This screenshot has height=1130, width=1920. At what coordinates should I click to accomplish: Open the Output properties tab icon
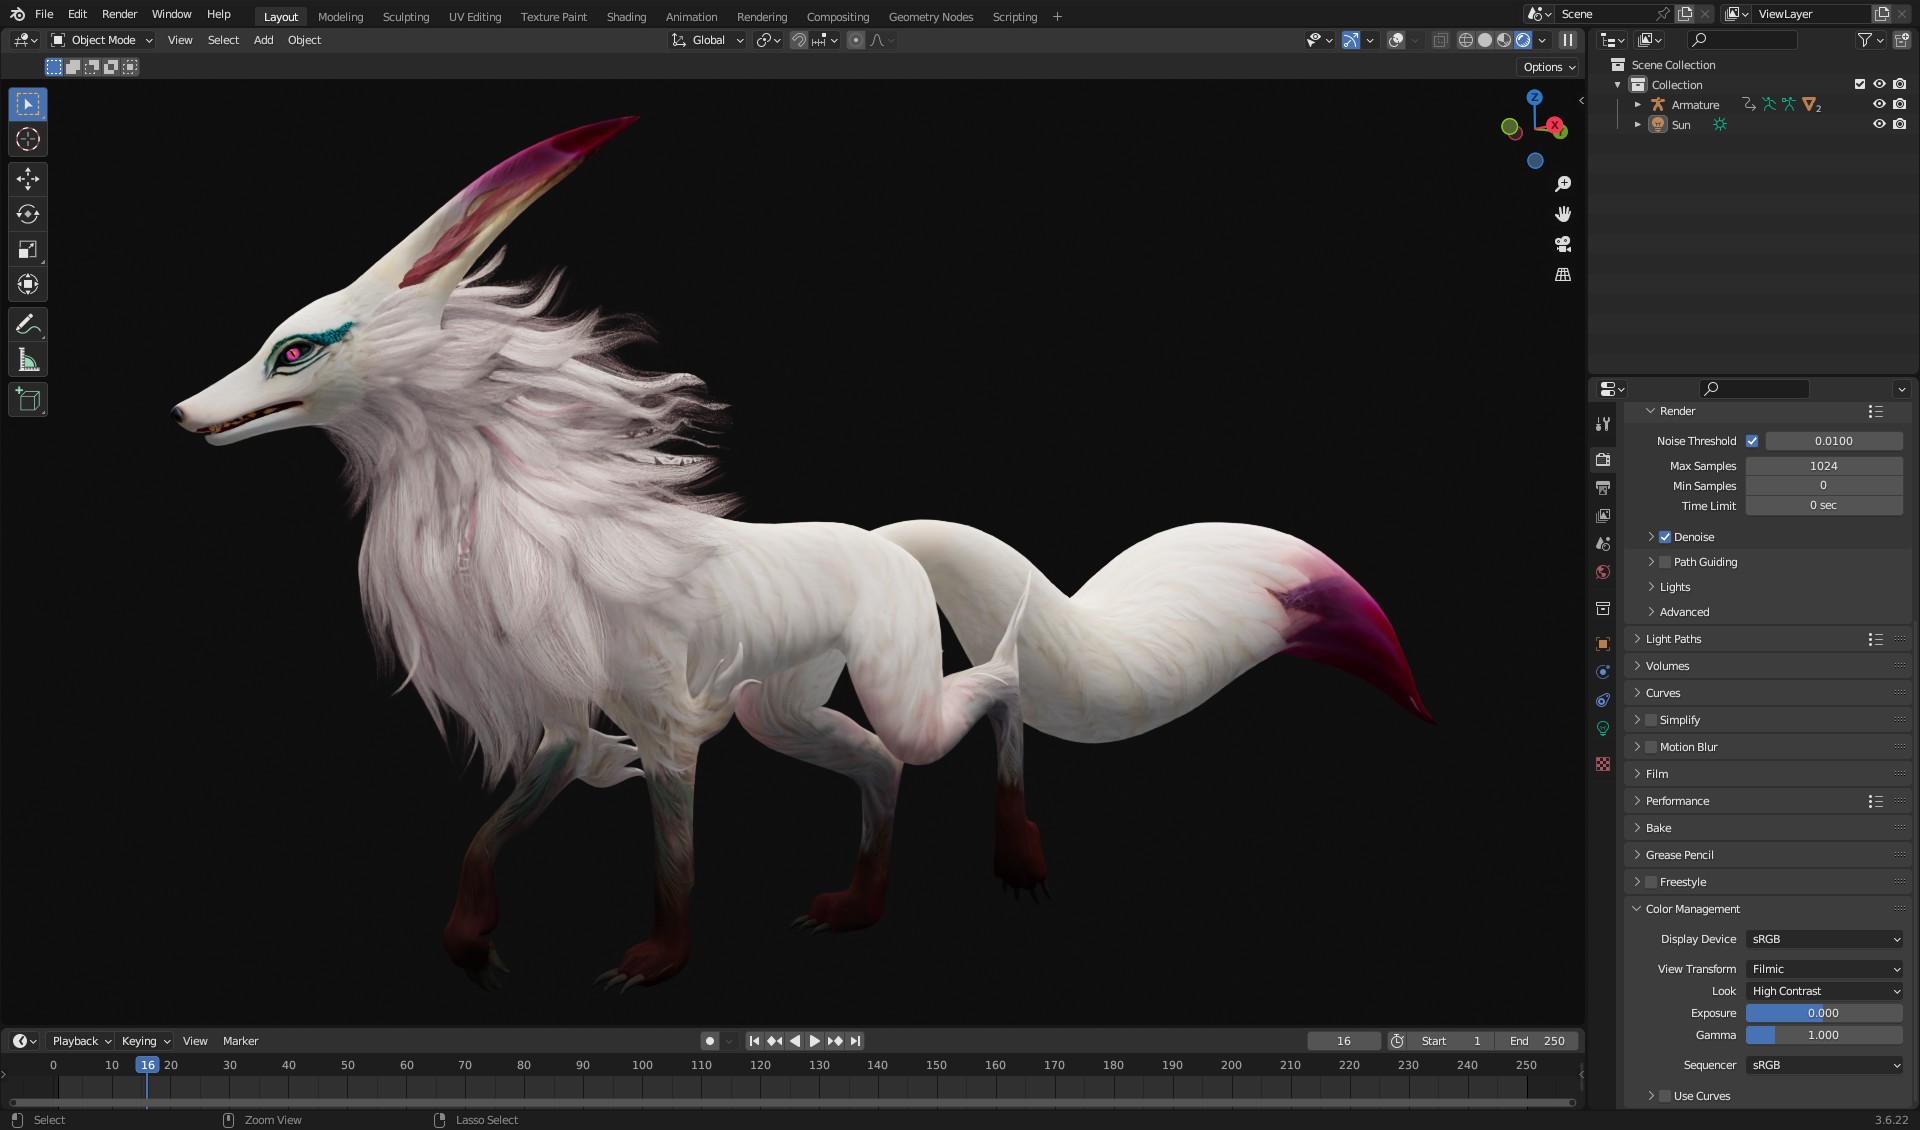coord(1603,488)
